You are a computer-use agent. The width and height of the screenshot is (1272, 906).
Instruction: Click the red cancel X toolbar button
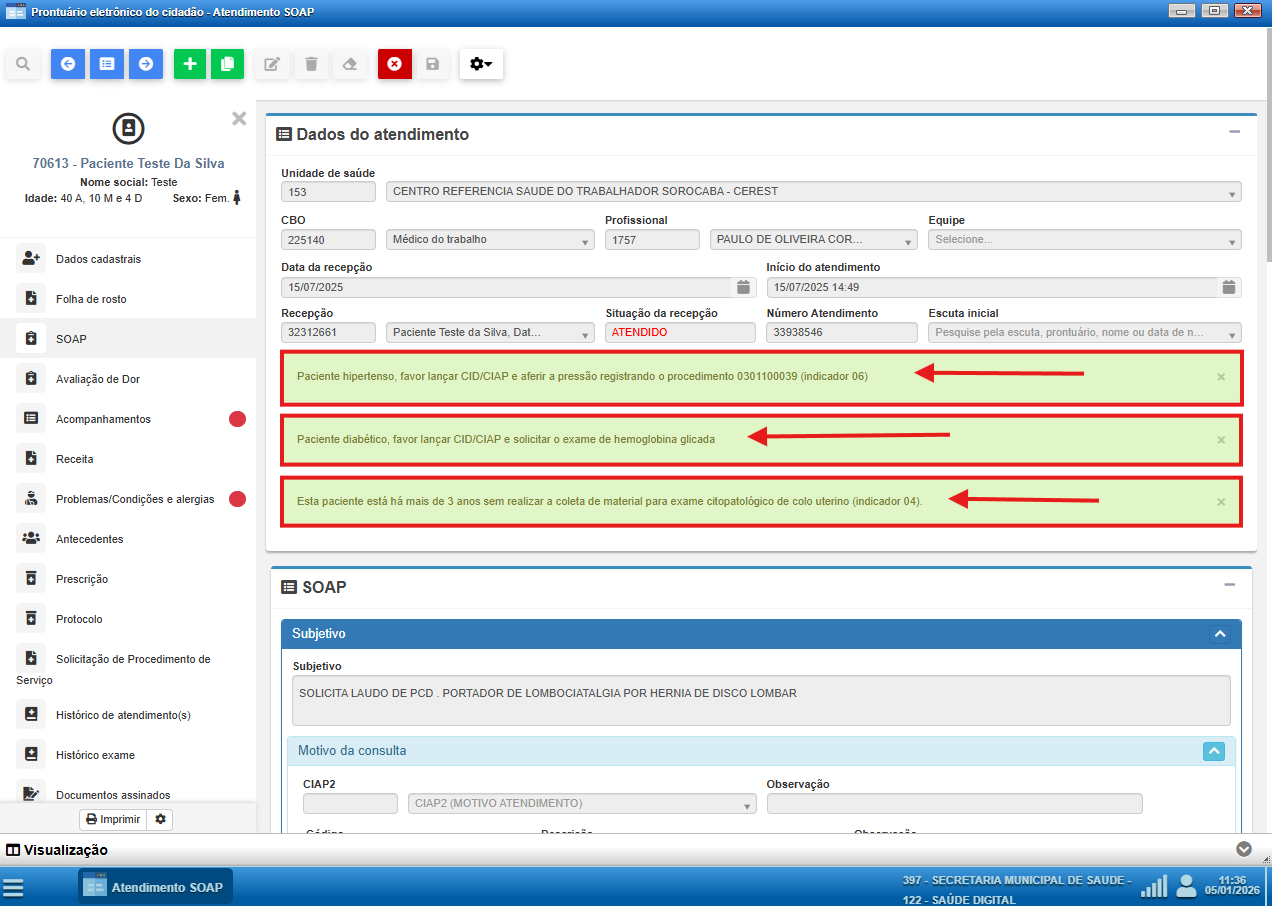pos(394,64)
